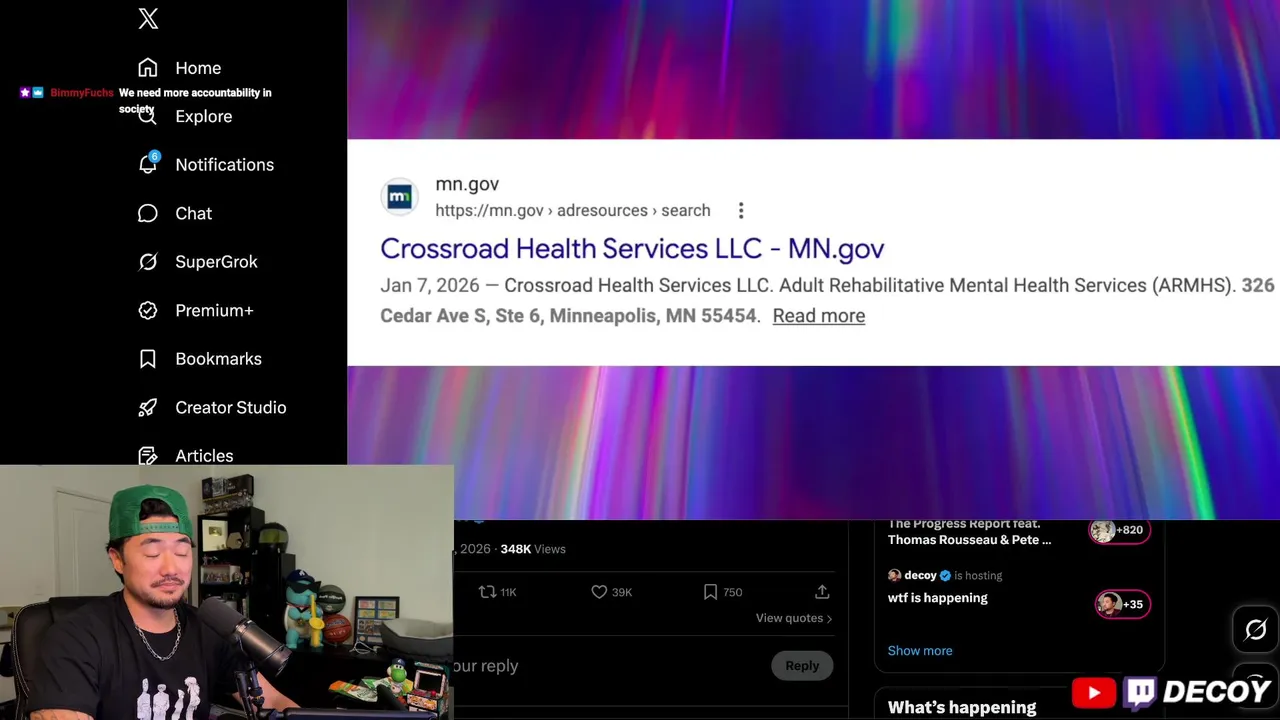Open the Chat bubble icon
Image resolution: width=1280 pixels, height=720 pixels.
[148, 213]
